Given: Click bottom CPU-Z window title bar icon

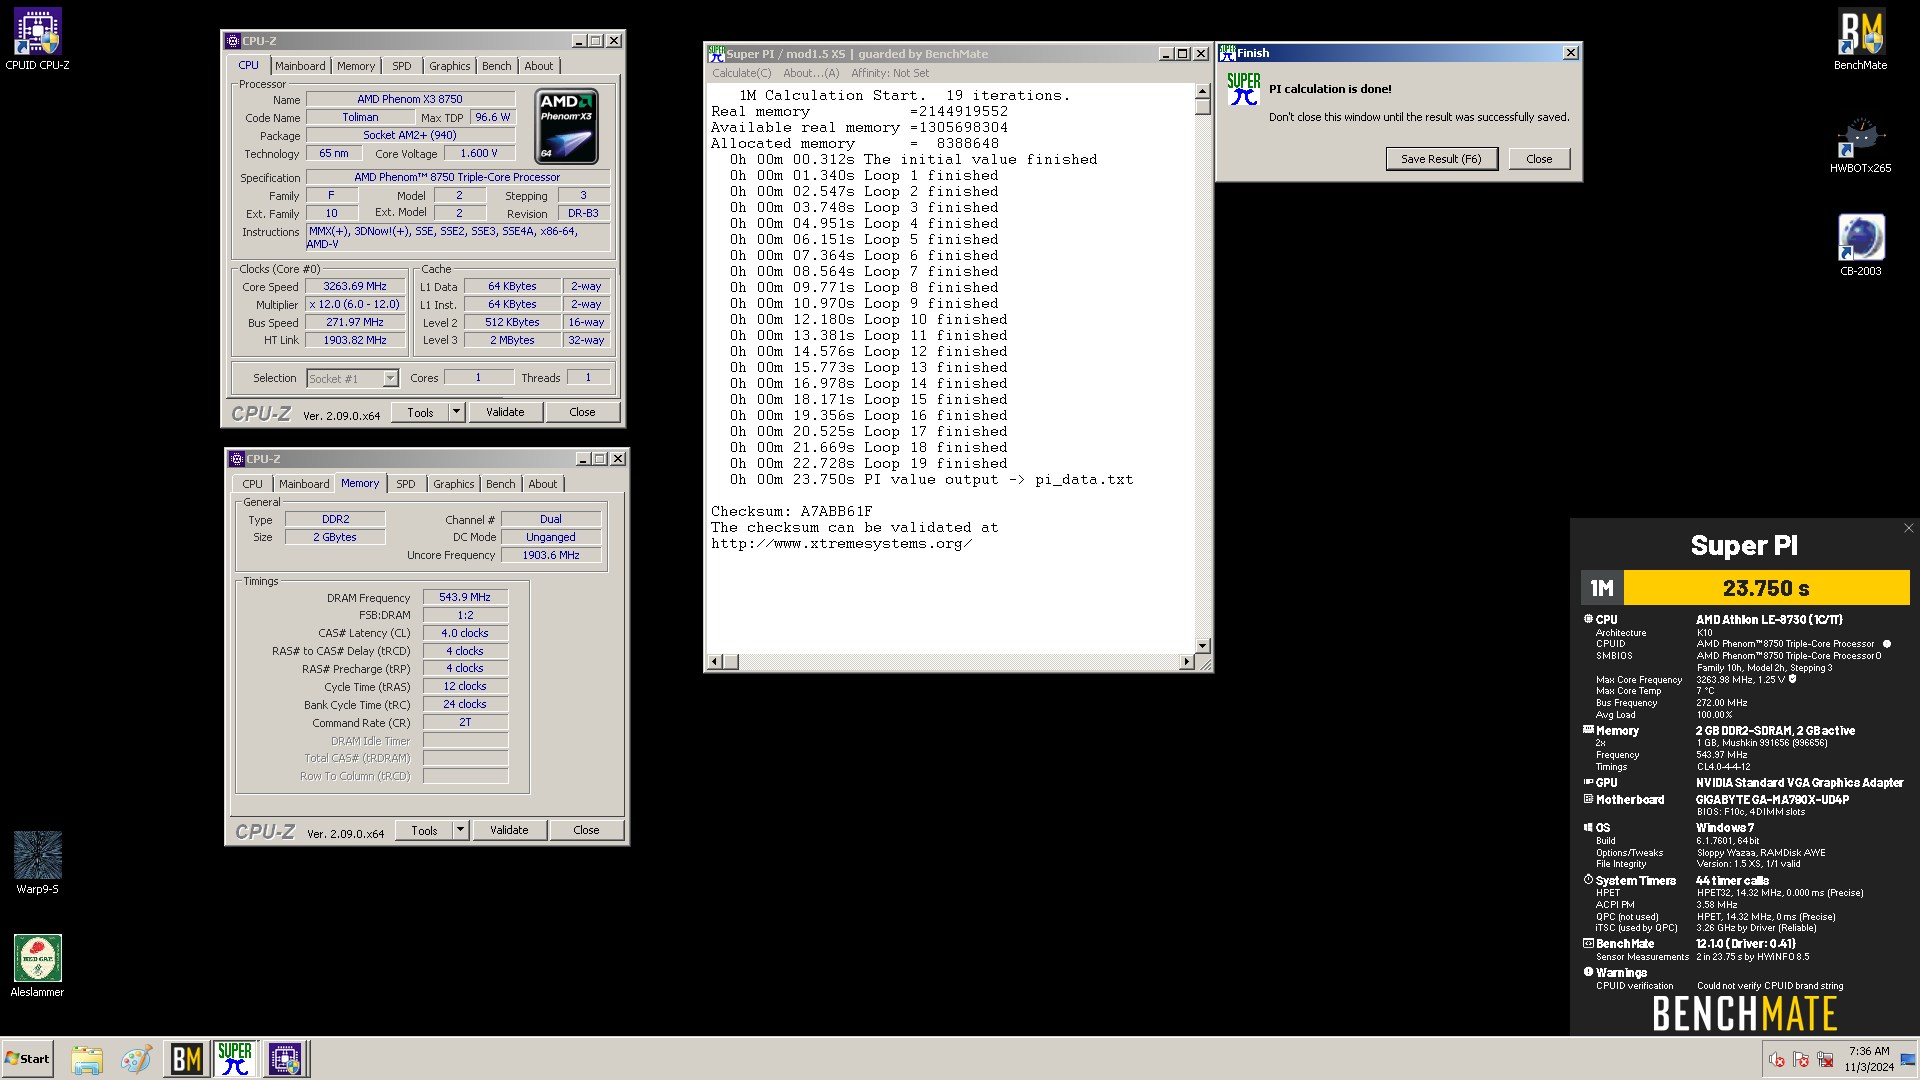Looking at the screenshot, I should tap(237, 459).
